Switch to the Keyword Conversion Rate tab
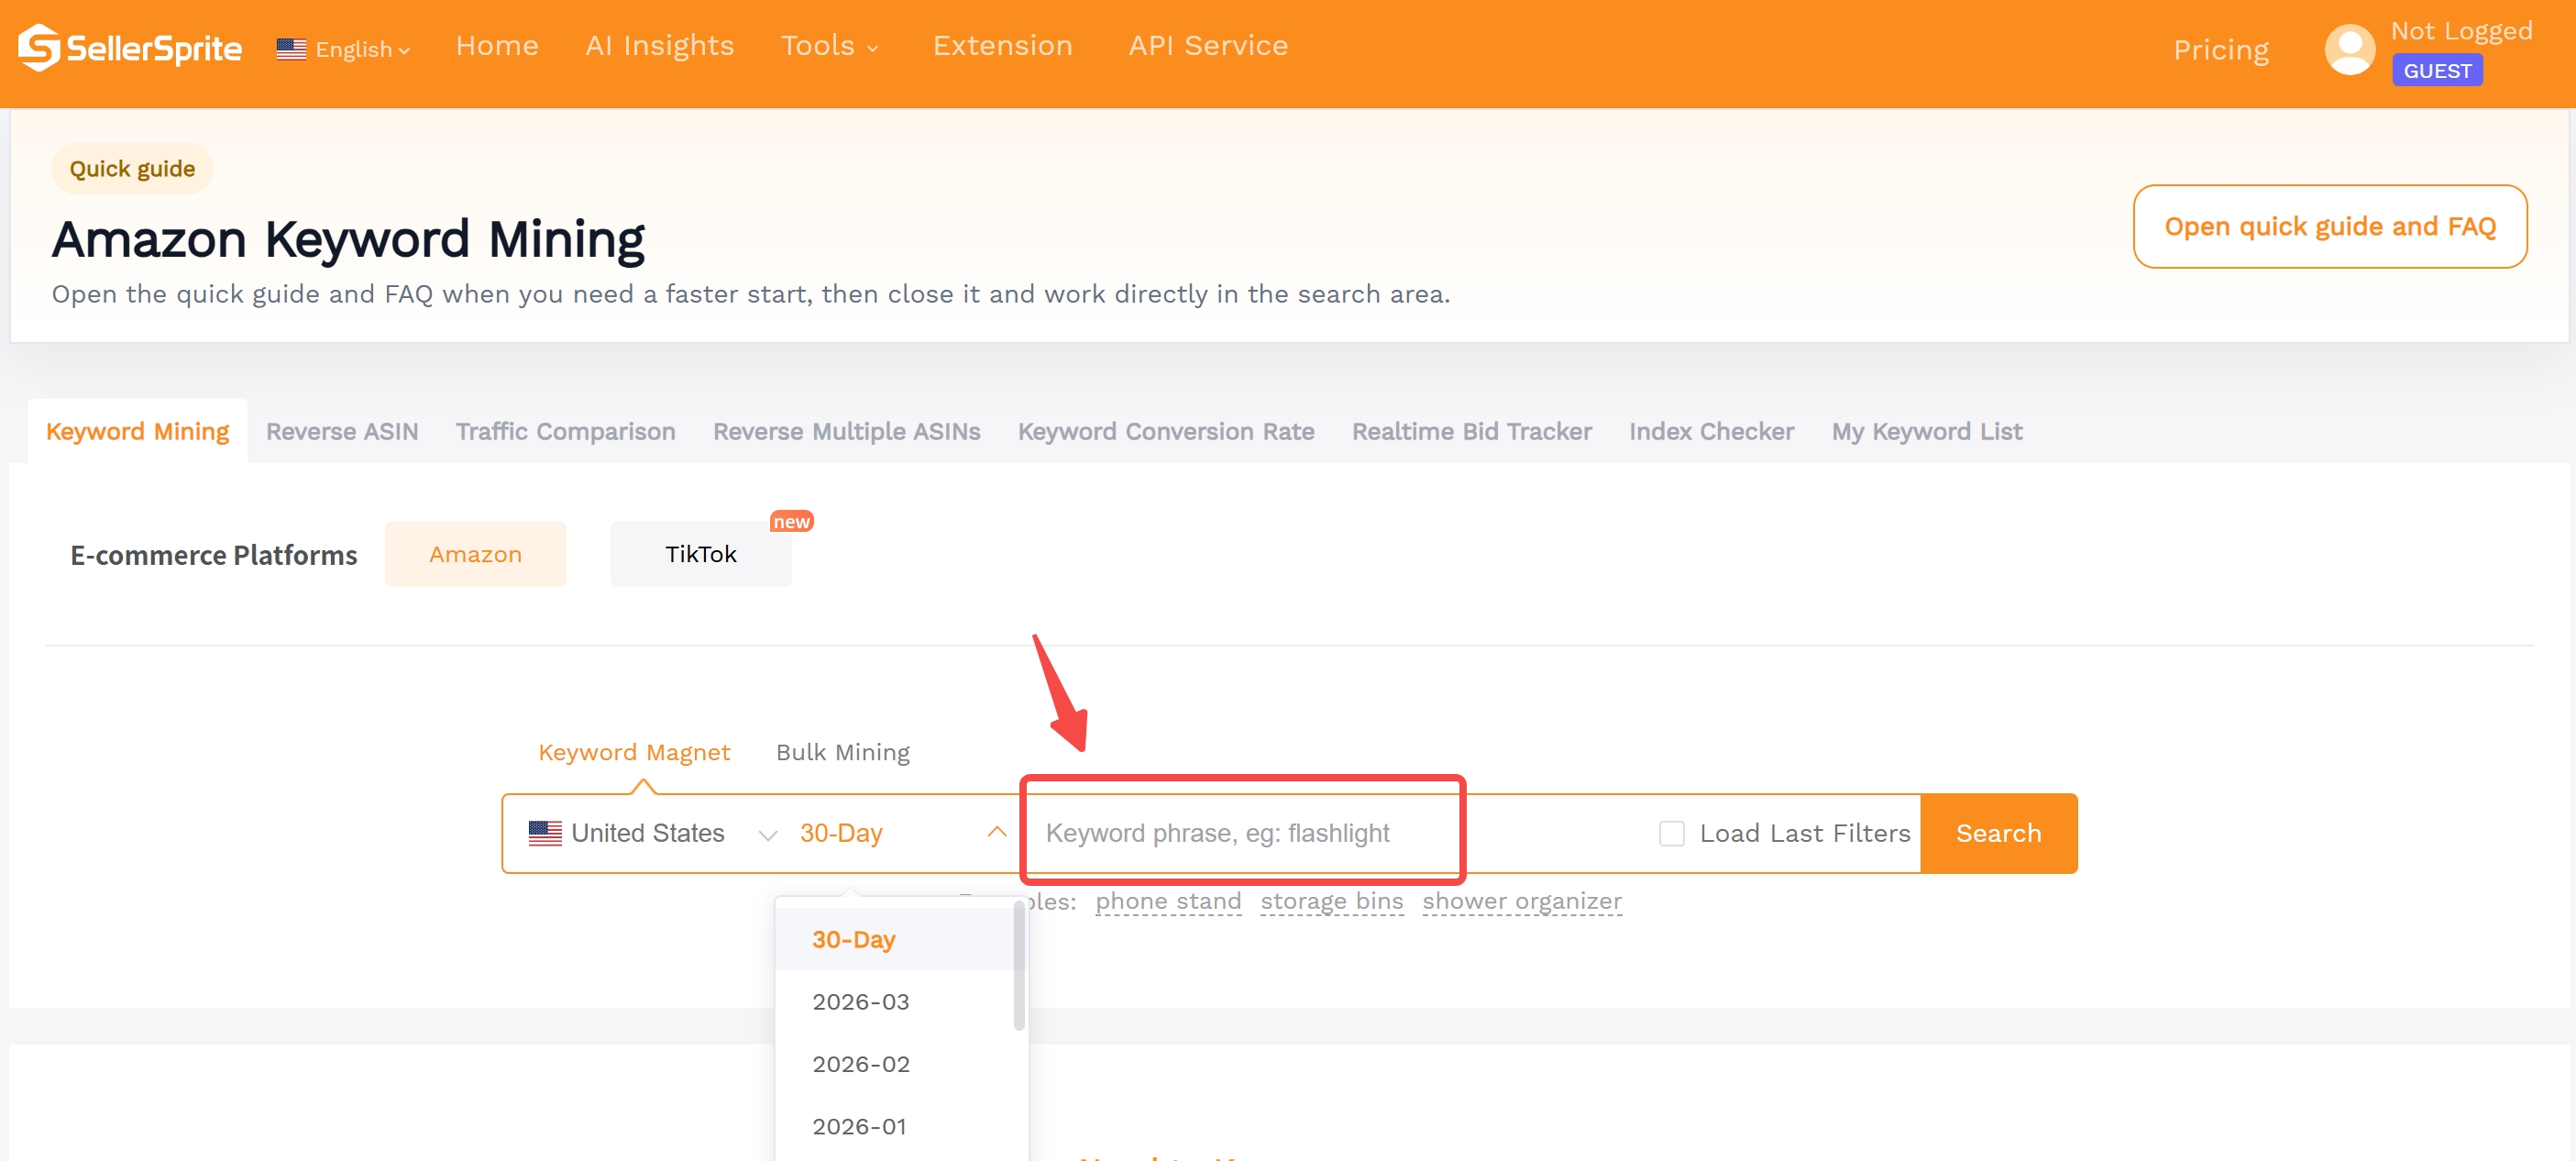Viewport: 2576px width, 1161px height. tap(1165, 431)
